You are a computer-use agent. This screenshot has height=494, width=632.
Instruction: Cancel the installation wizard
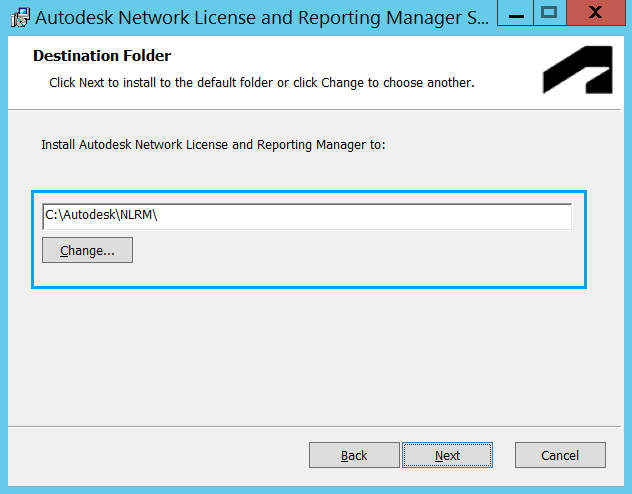(560, 456)
